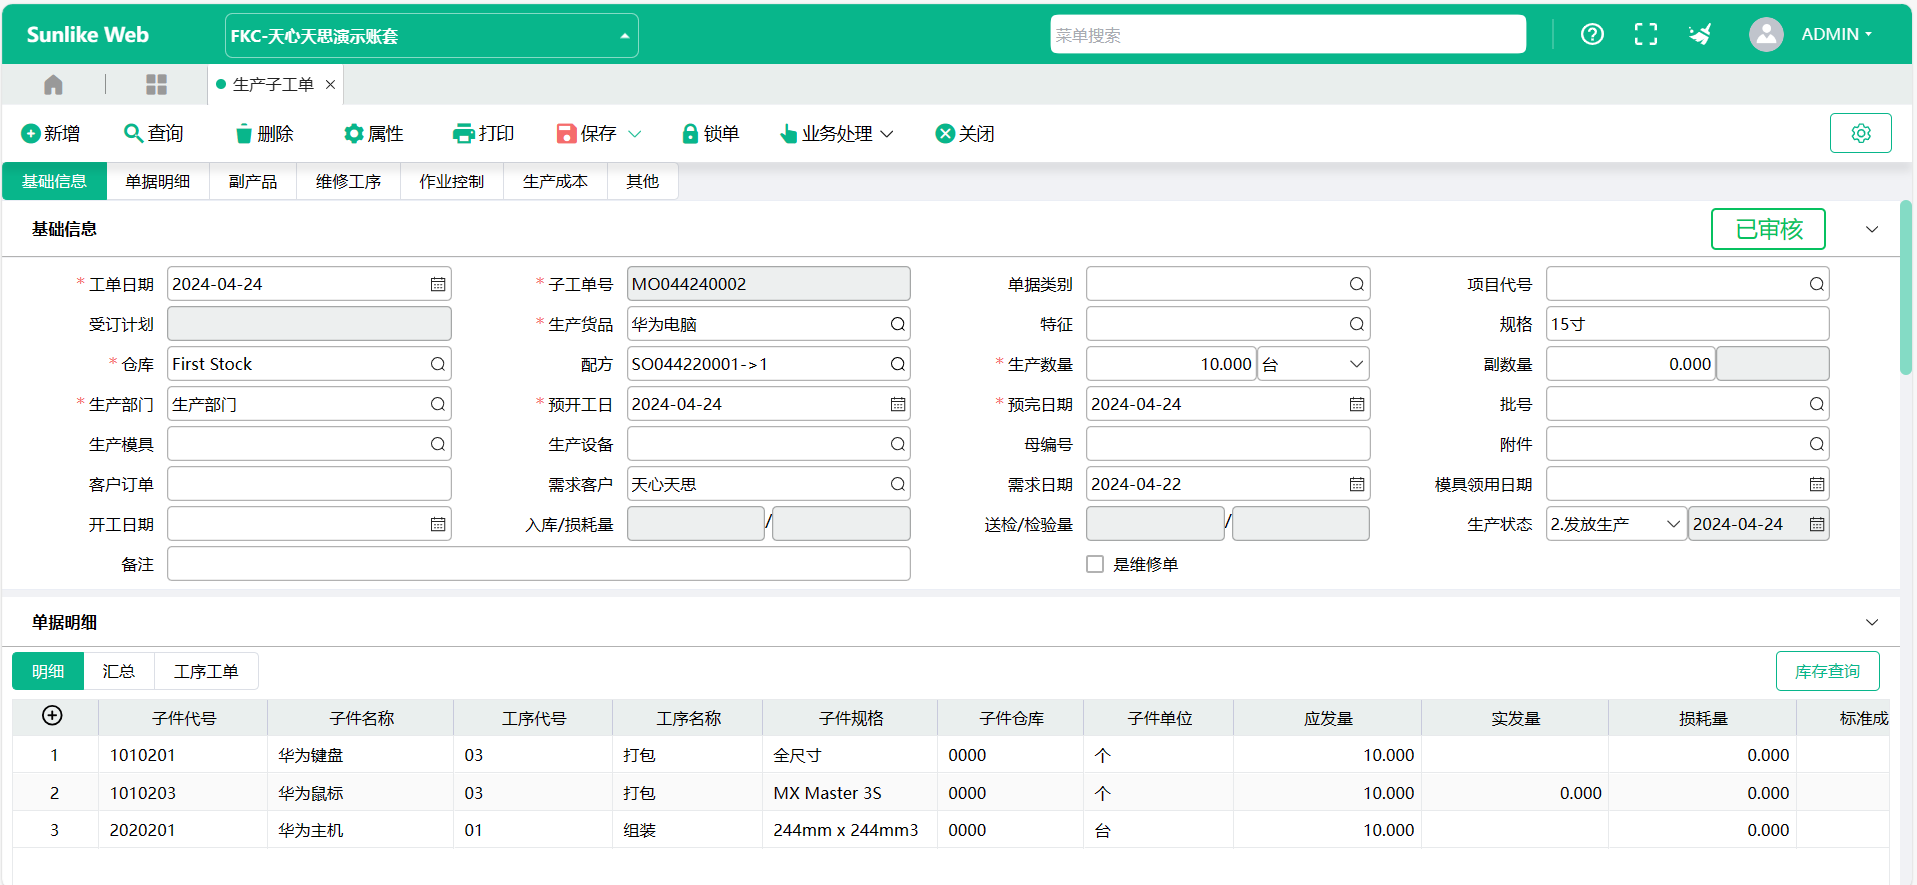Screen dimensions: 1917x885
Task: Click the 库存查询 button
Action: [1827, 671]
